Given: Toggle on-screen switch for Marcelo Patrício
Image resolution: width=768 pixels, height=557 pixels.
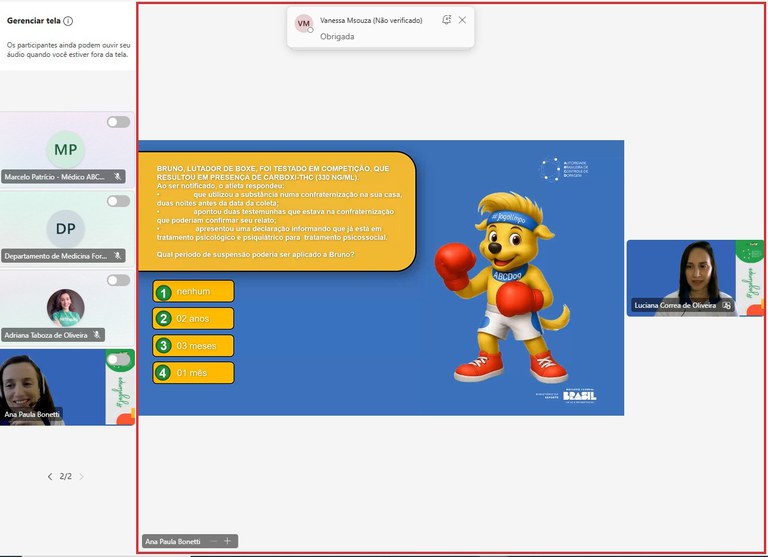Looking at the screenshot, I should [x=118, y=122].
